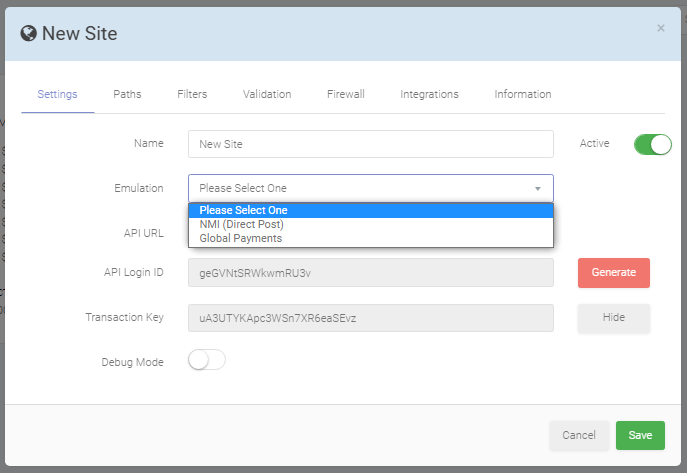
Task: Open the Emulation select box
Action: coord(371,188)
